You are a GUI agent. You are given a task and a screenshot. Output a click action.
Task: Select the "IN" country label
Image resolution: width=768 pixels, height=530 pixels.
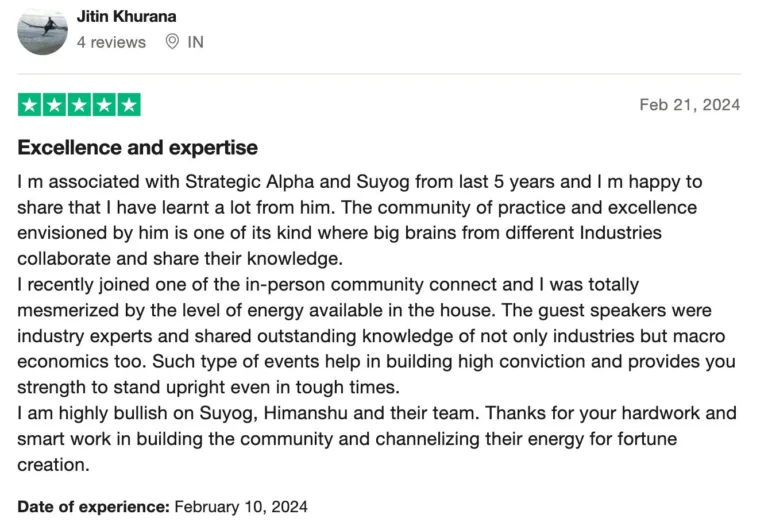point(195,42)
